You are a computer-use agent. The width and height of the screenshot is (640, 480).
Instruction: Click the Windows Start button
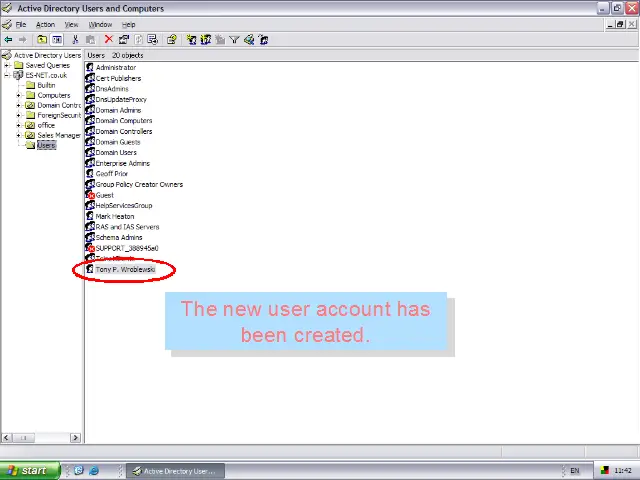coord(28,470)
